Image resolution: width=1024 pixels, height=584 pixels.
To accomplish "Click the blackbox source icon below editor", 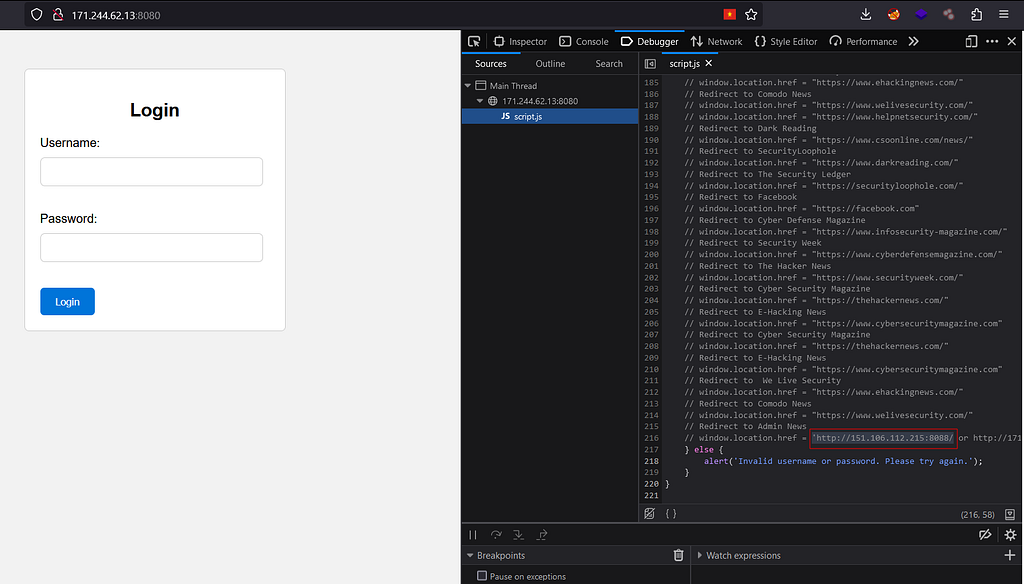I will [649, 513].
